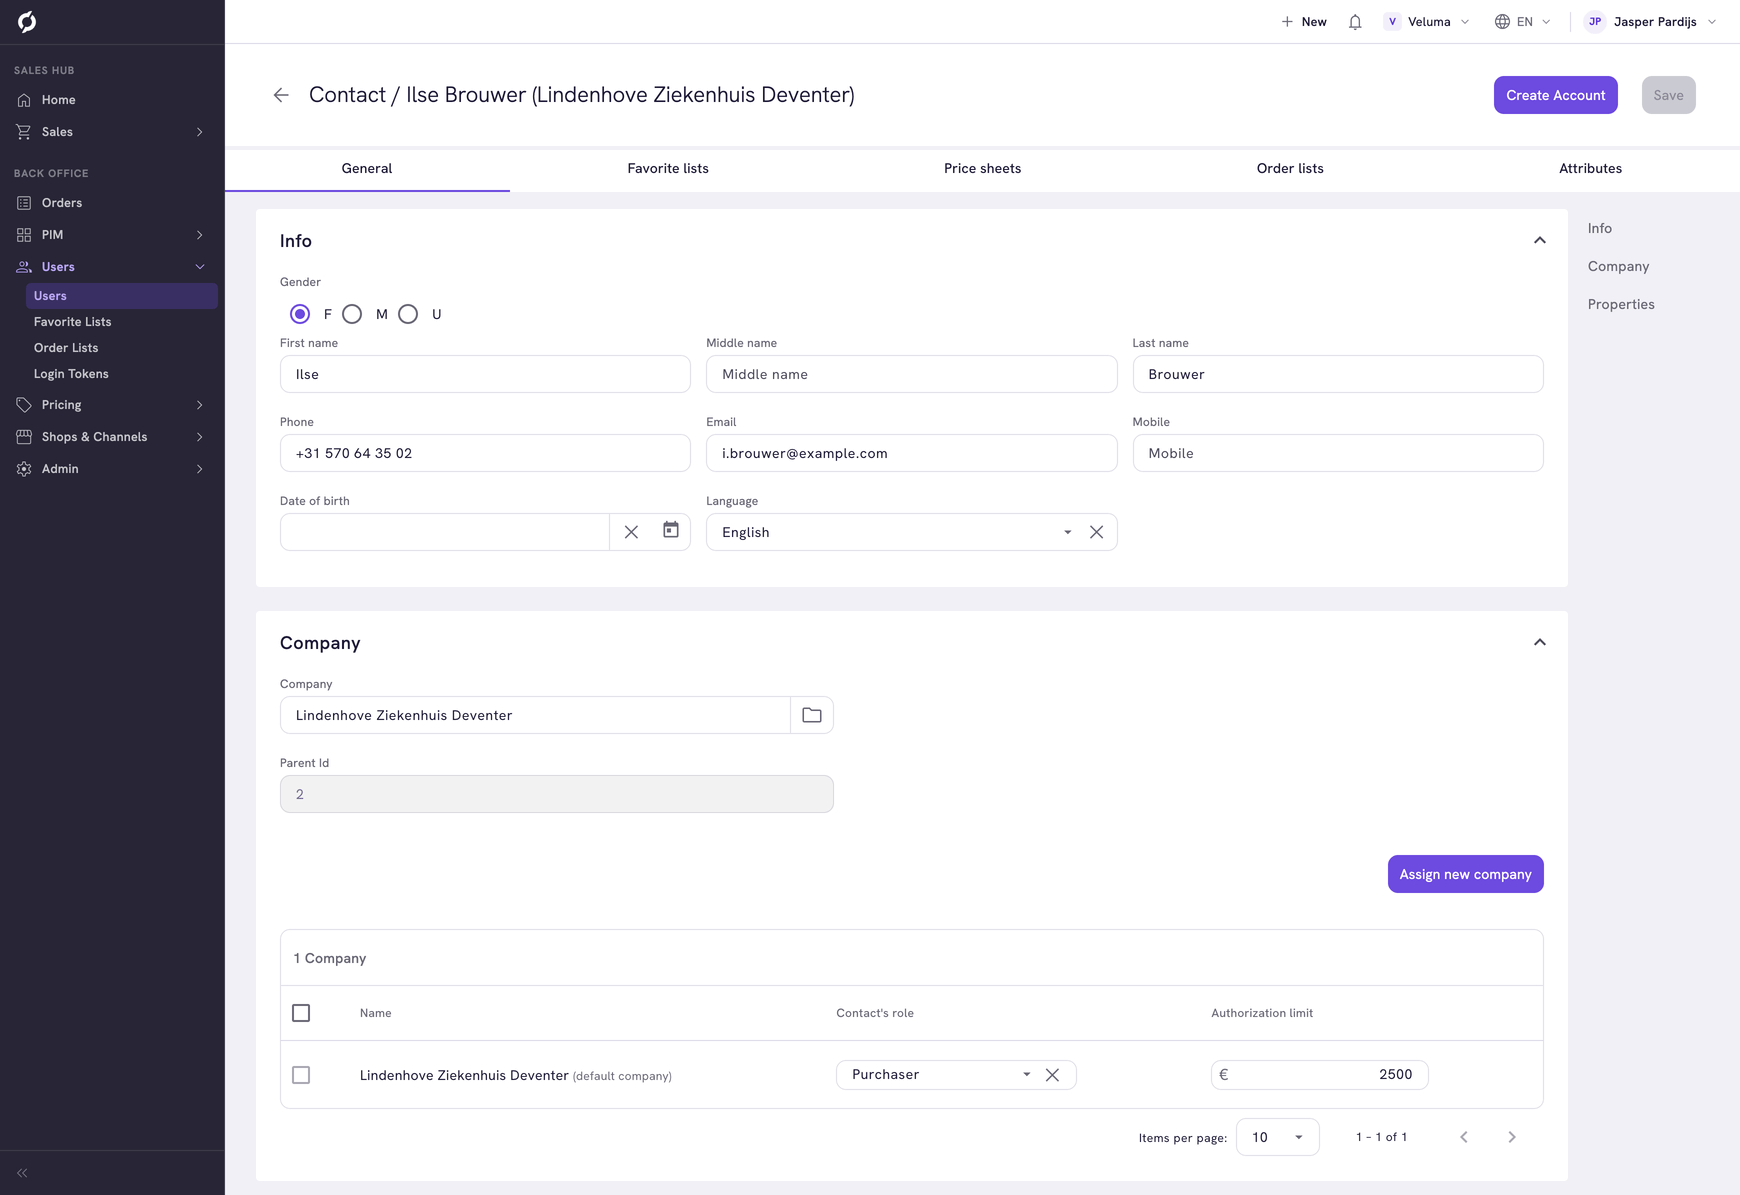The width and height of the screenshot is (1740, 1195).
Task: Clear the date of birth field
Action: pyautogui.click(x=631, y=532)
